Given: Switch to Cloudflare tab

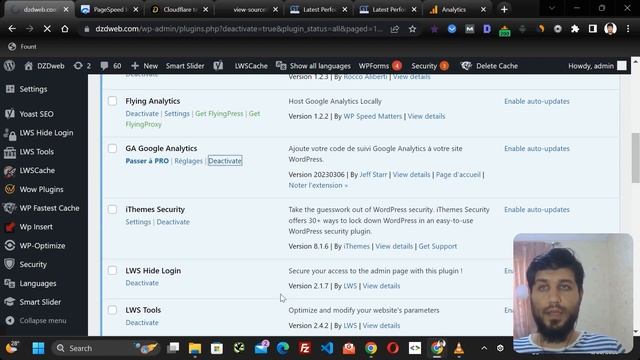Looking at the screenshot, I should tap(179, 9).
